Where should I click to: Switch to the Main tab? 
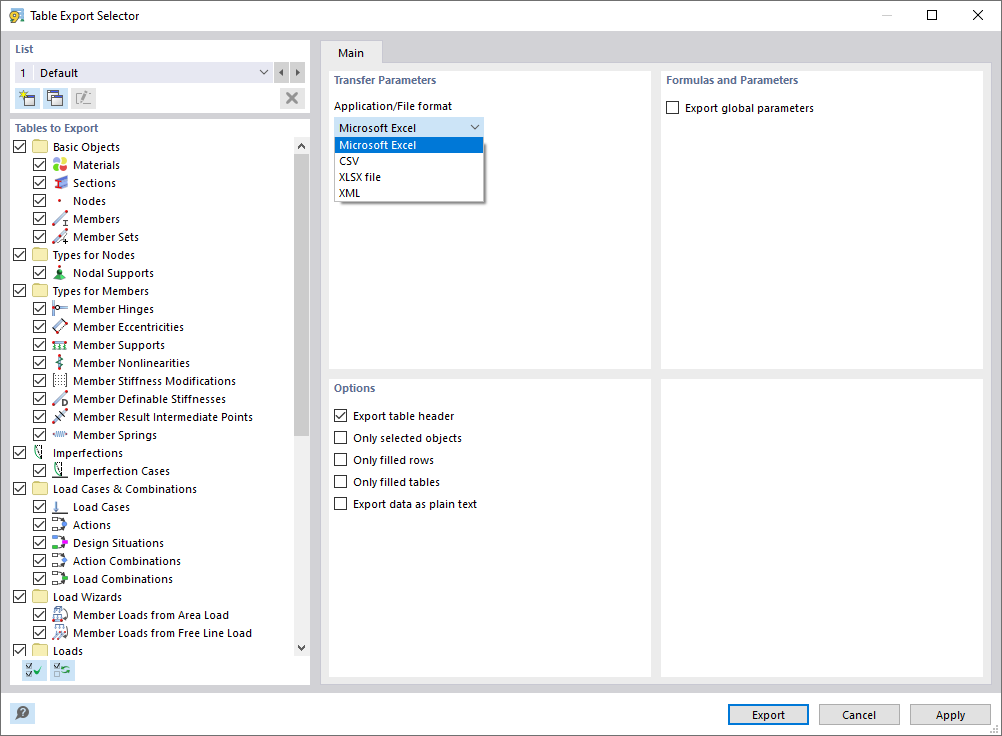click(351, 52)
